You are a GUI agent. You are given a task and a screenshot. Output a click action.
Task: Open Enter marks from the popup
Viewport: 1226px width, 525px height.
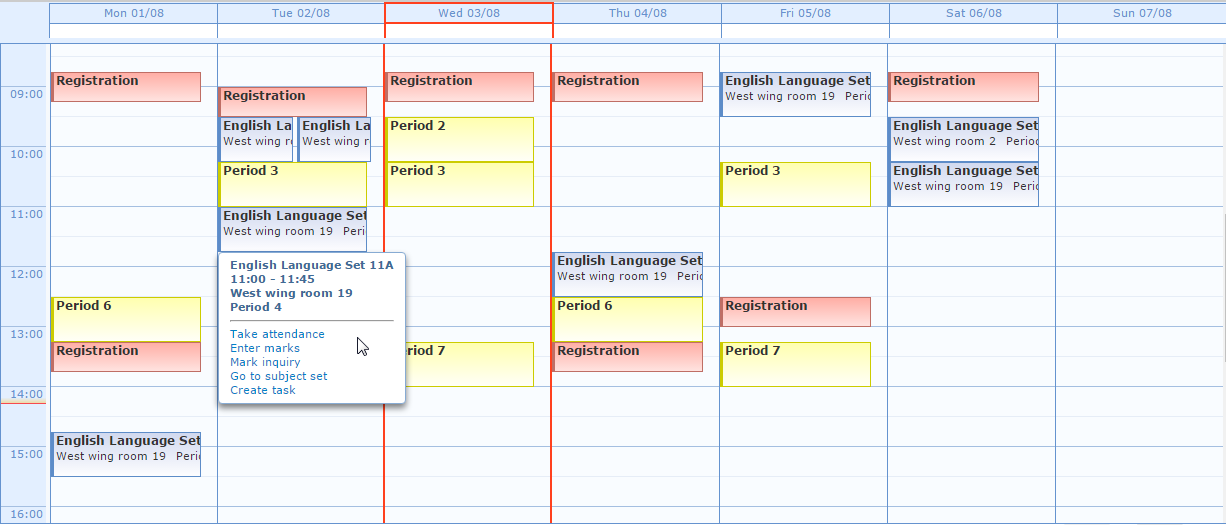click(x=265, y=348)
